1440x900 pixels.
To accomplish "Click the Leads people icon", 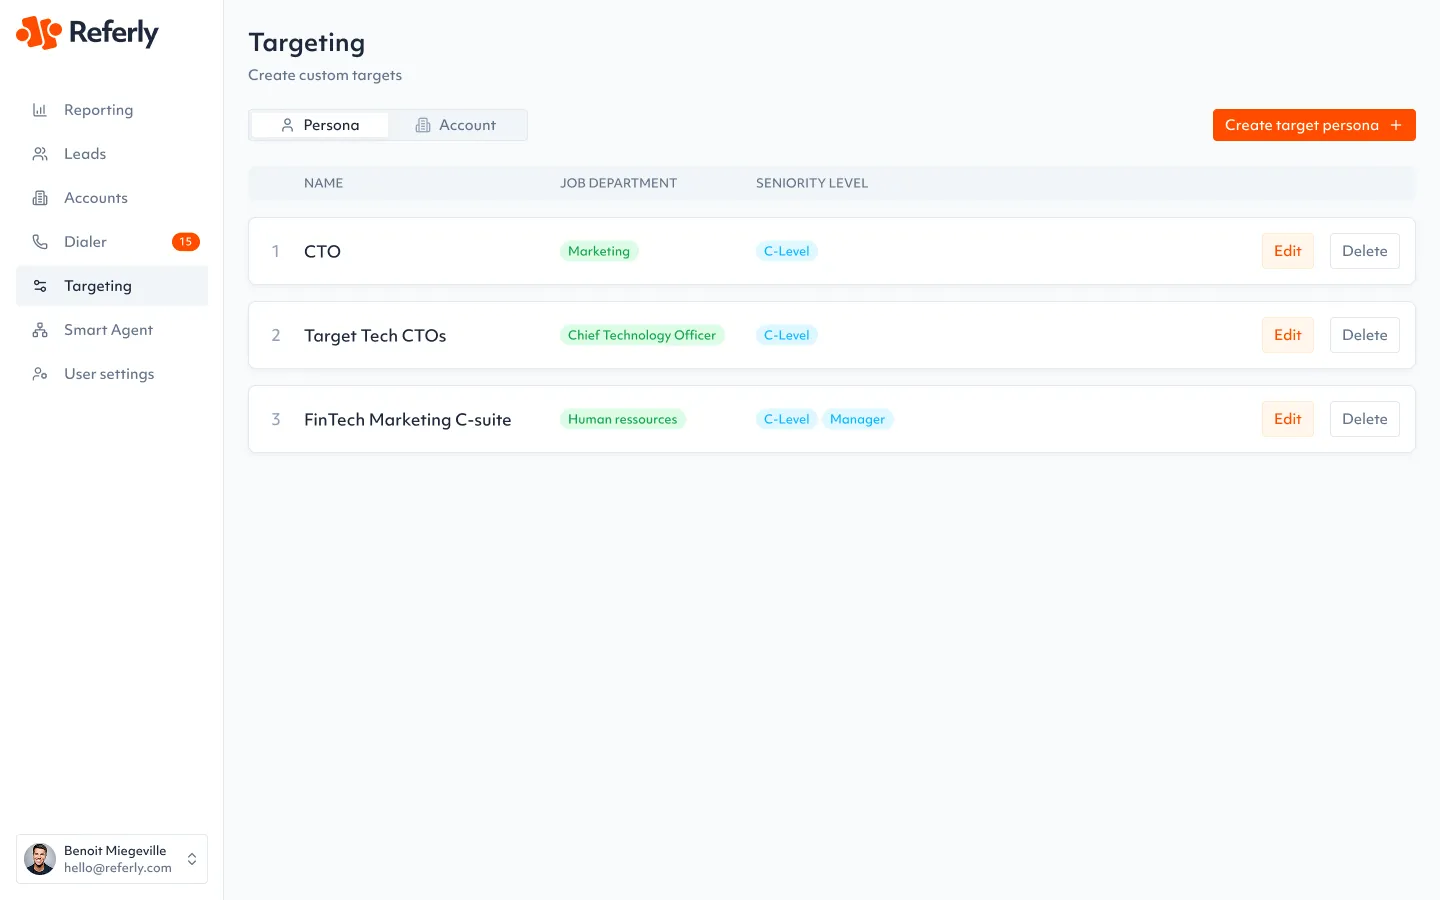I will click(x=40, y=154).
